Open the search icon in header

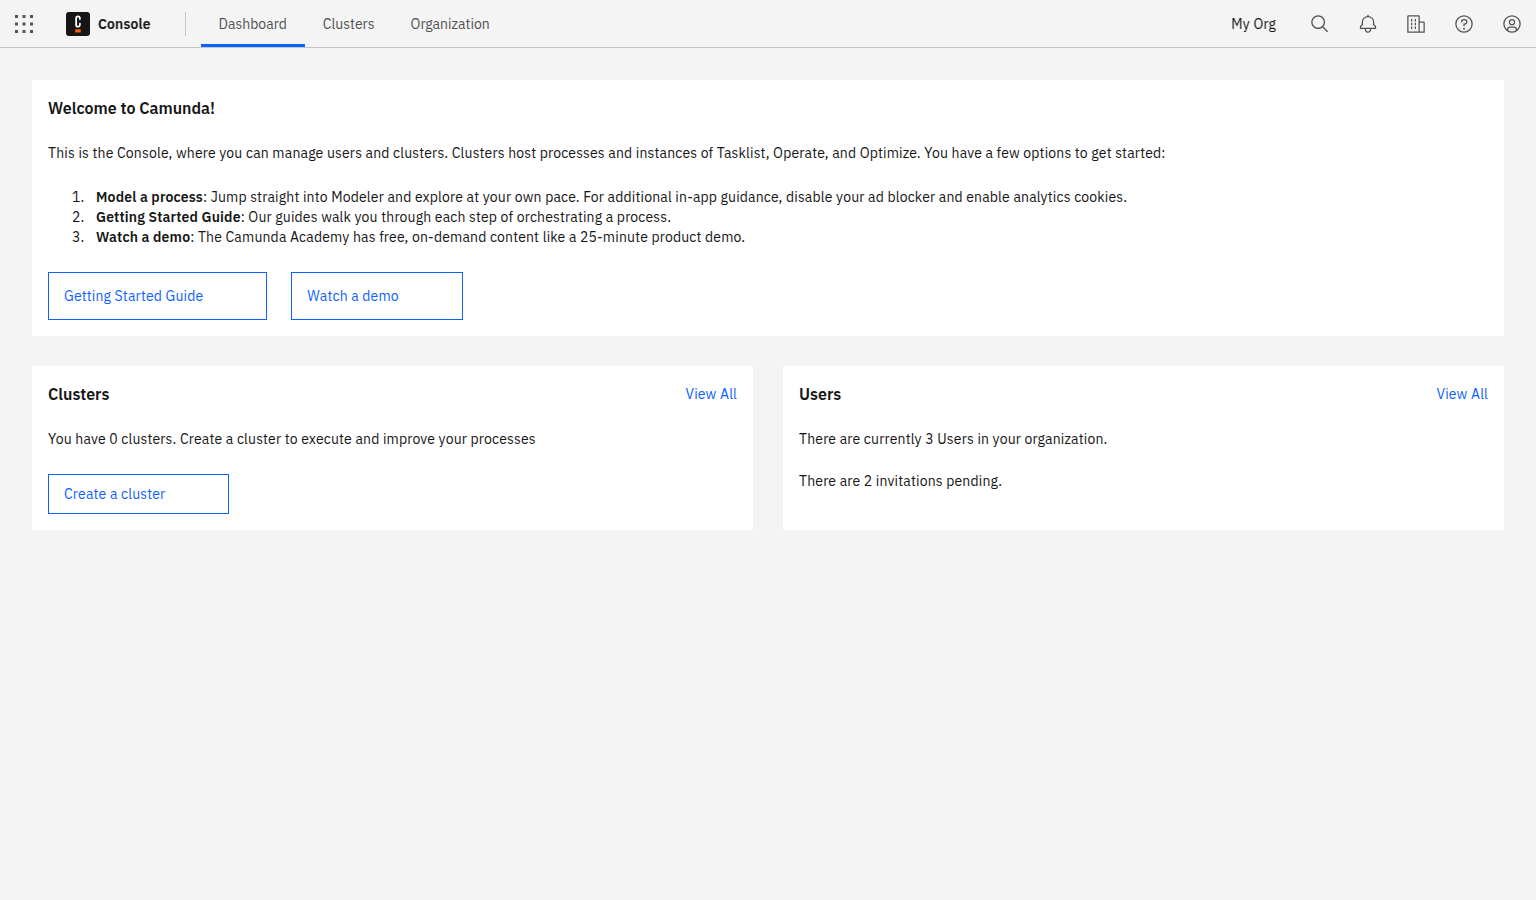(x=1319, y=24)
